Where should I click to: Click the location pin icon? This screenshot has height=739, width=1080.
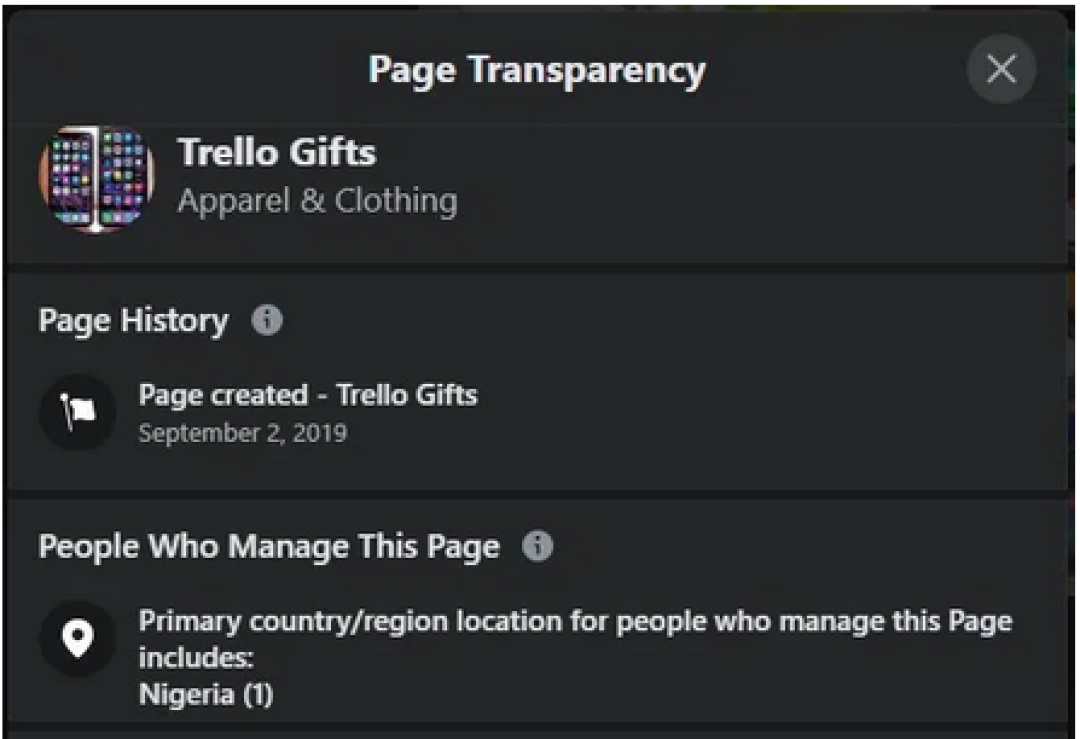[x=78, y=638]
